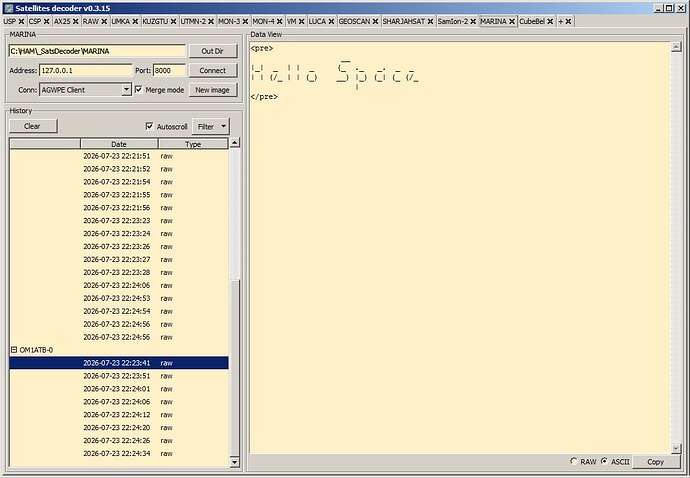Image resolution: width=690 pixels, height=478 pixels.
Task: Close the CubeBel tab via X icon
Action: pos(550,21)
